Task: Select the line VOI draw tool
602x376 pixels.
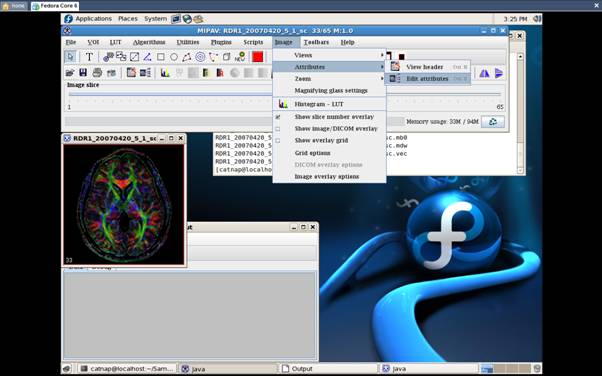Action: click(134, 57)
